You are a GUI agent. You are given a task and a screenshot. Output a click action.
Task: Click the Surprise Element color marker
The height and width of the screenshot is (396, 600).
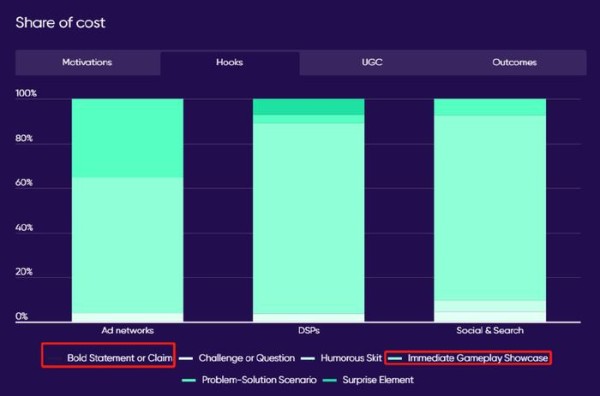329,380
